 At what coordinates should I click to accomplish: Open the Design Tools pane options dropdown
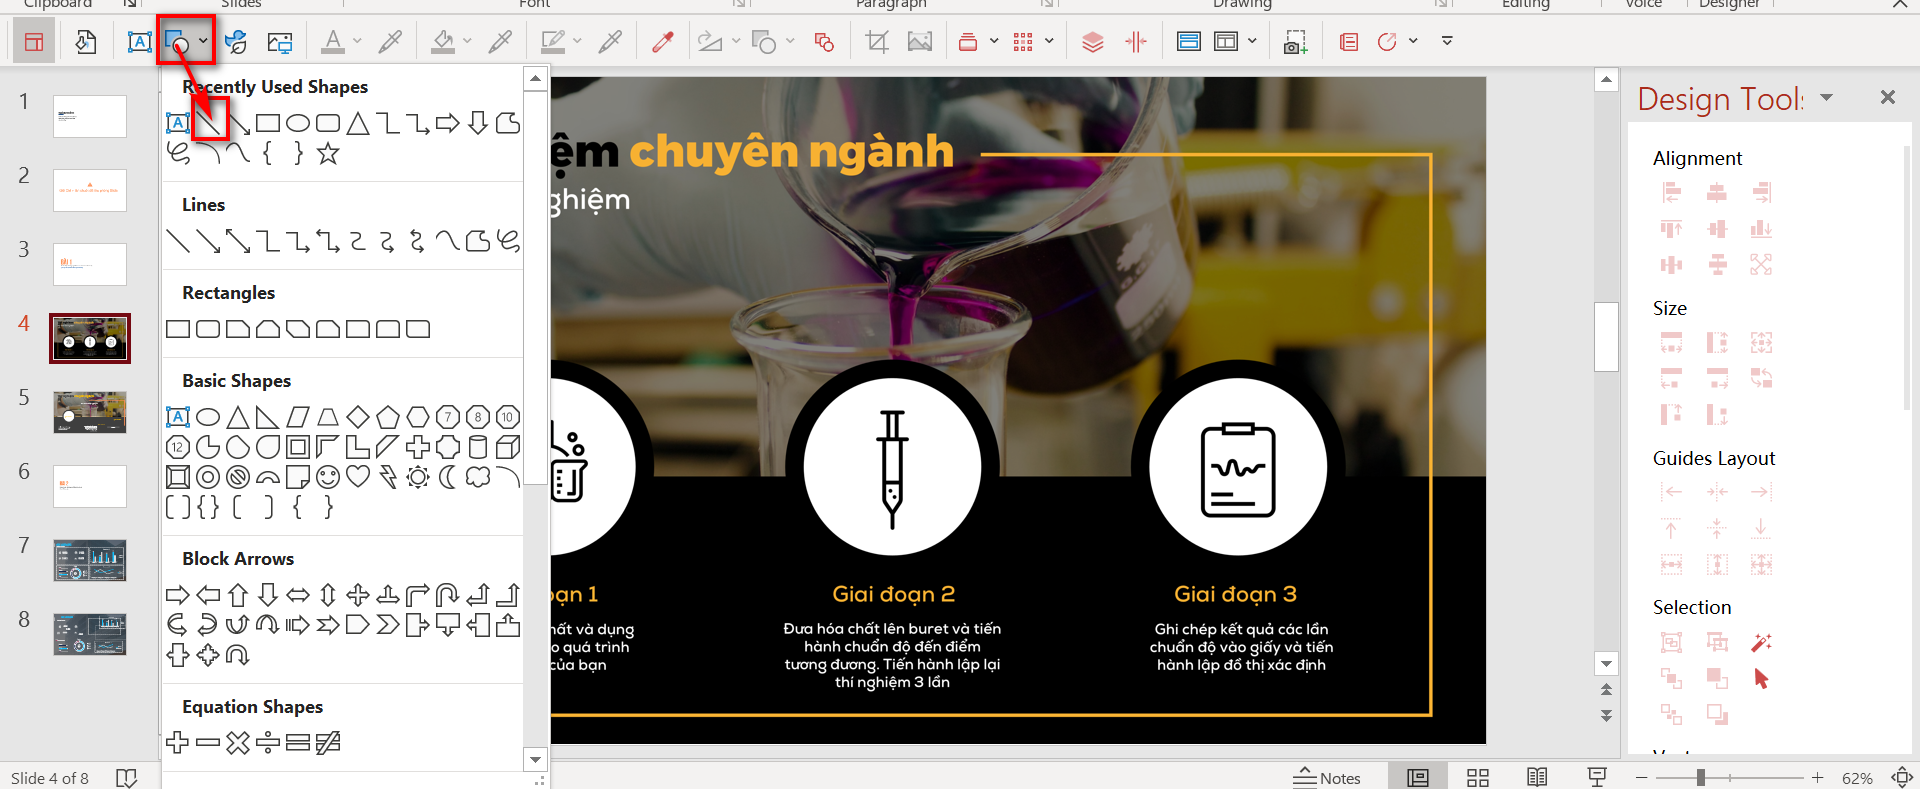click(1827, 98)
